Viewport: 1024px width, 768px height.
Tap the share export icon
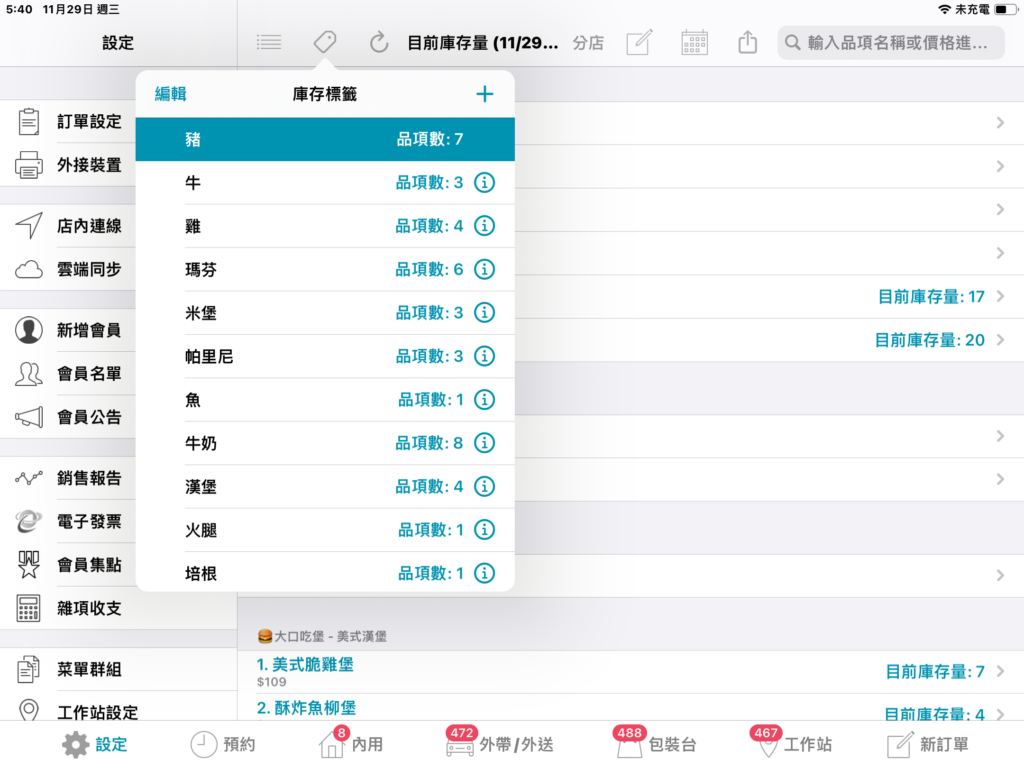747,42
